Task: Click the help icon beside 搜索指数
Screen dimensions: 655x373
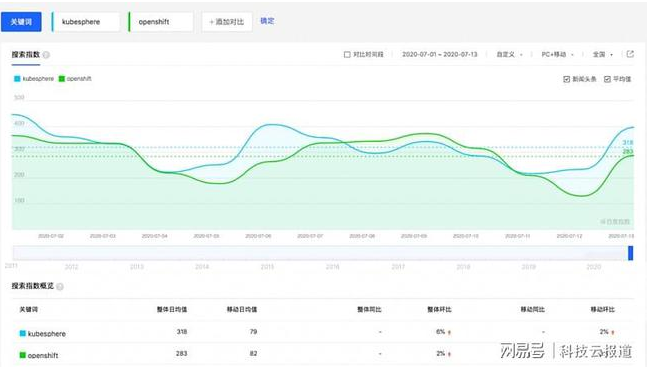Action: coord(46,55)
